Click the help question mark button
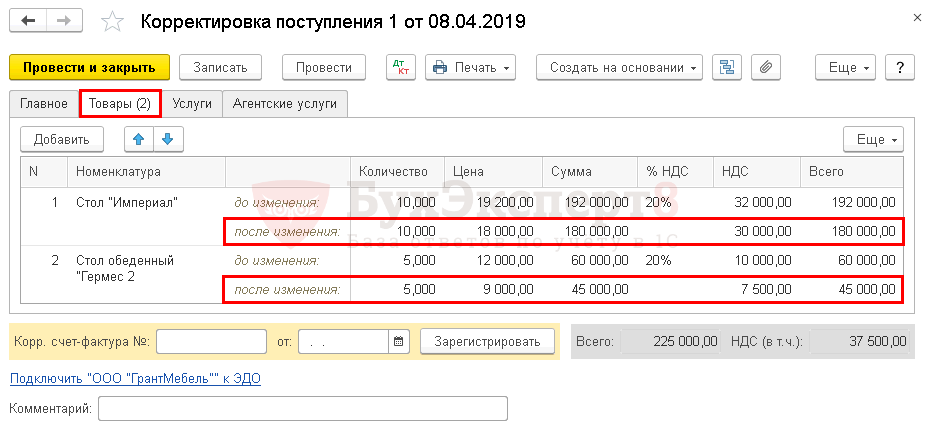 click(x=900, y=67)
